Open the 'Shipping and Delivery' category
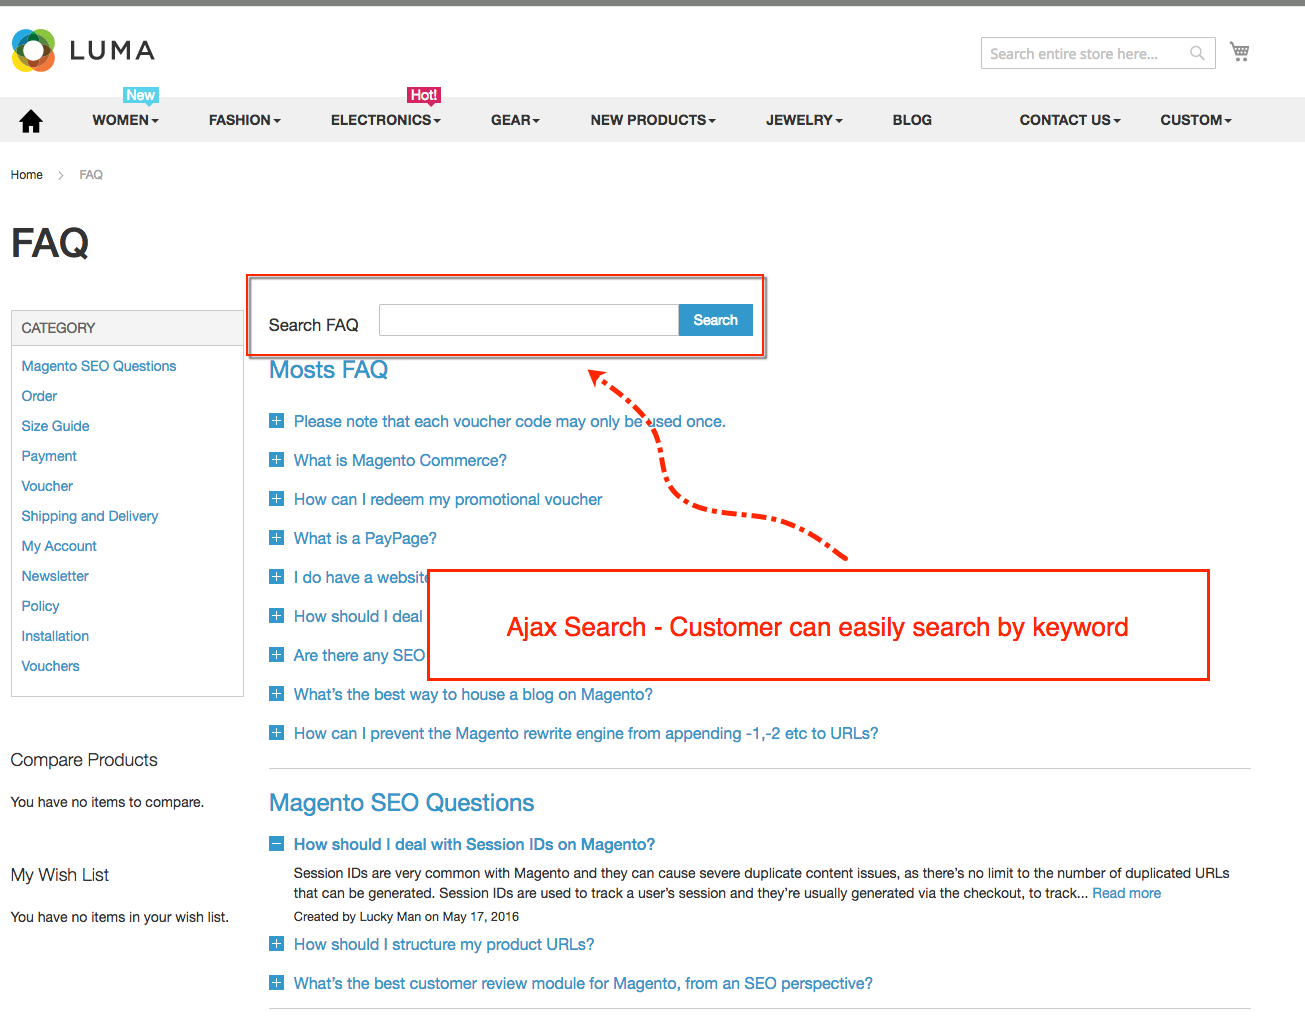Screen dimensions: 1305x1017 (89, 516)
